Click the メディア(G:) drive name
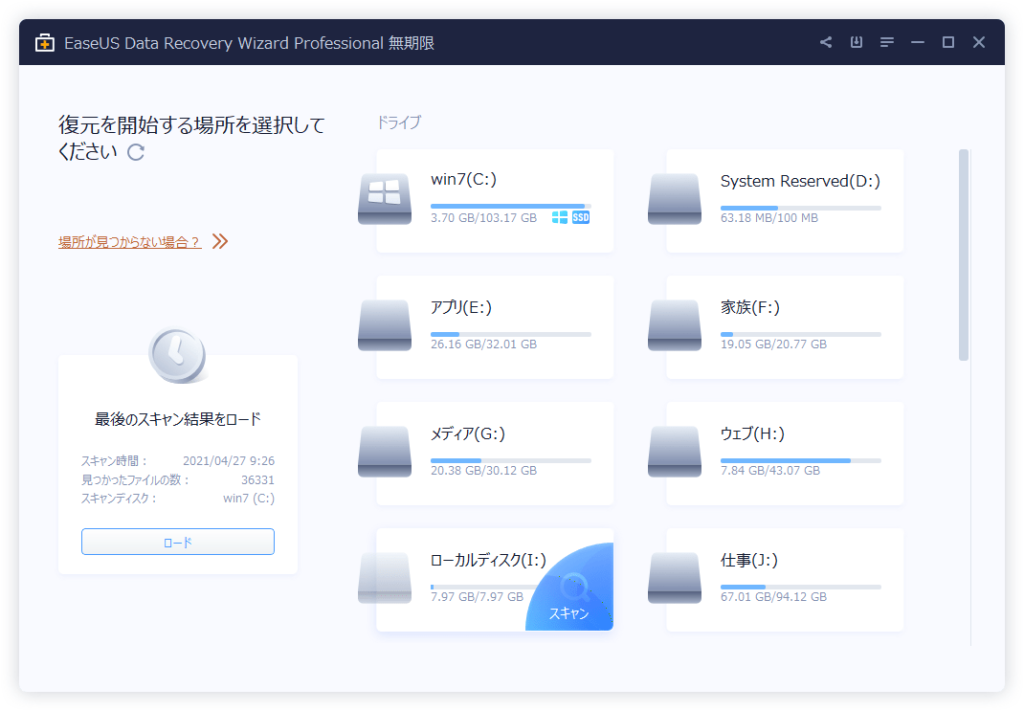Screen dimensions: 1024x711 click(x=468, y=434)
